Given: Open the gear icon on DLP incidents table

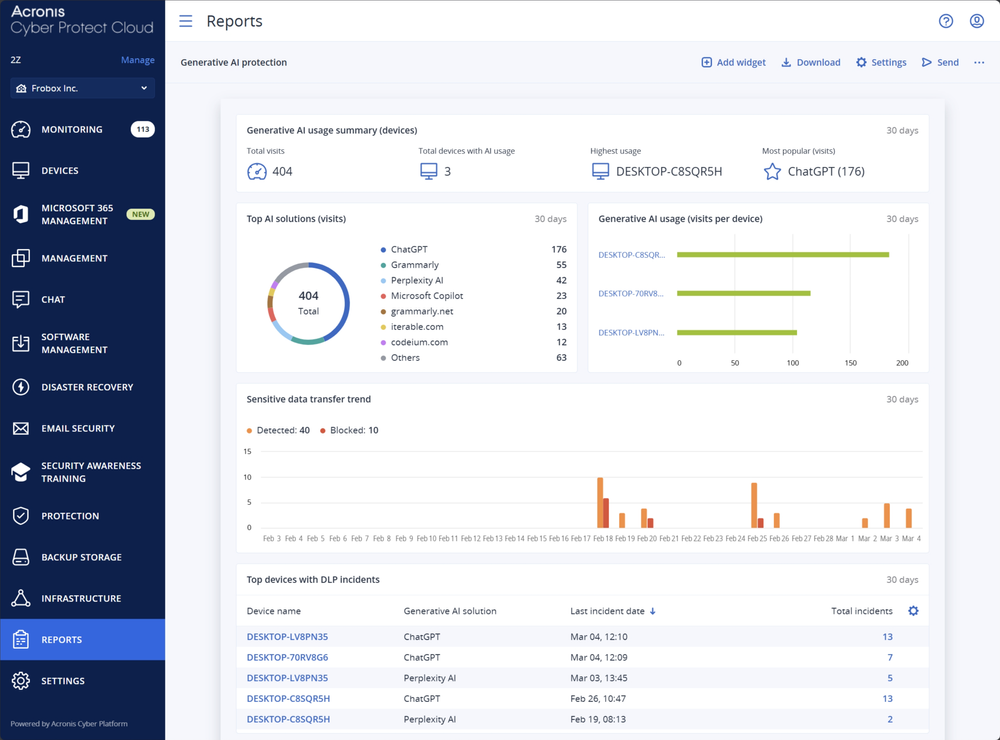Looking at the screenshot, I should click(913, 610).
